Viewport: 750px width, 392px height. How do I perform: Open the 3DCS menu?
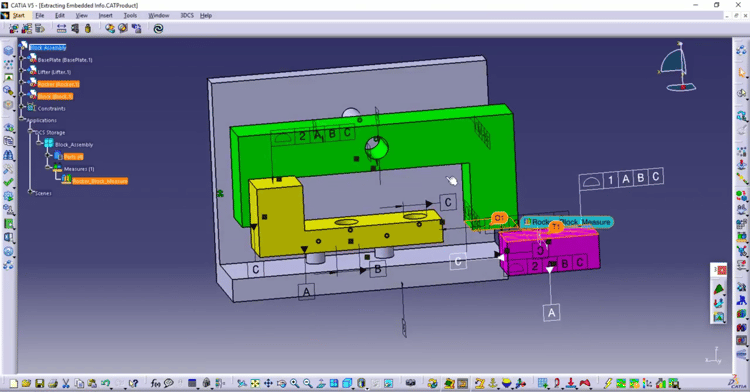pos(187,16)
